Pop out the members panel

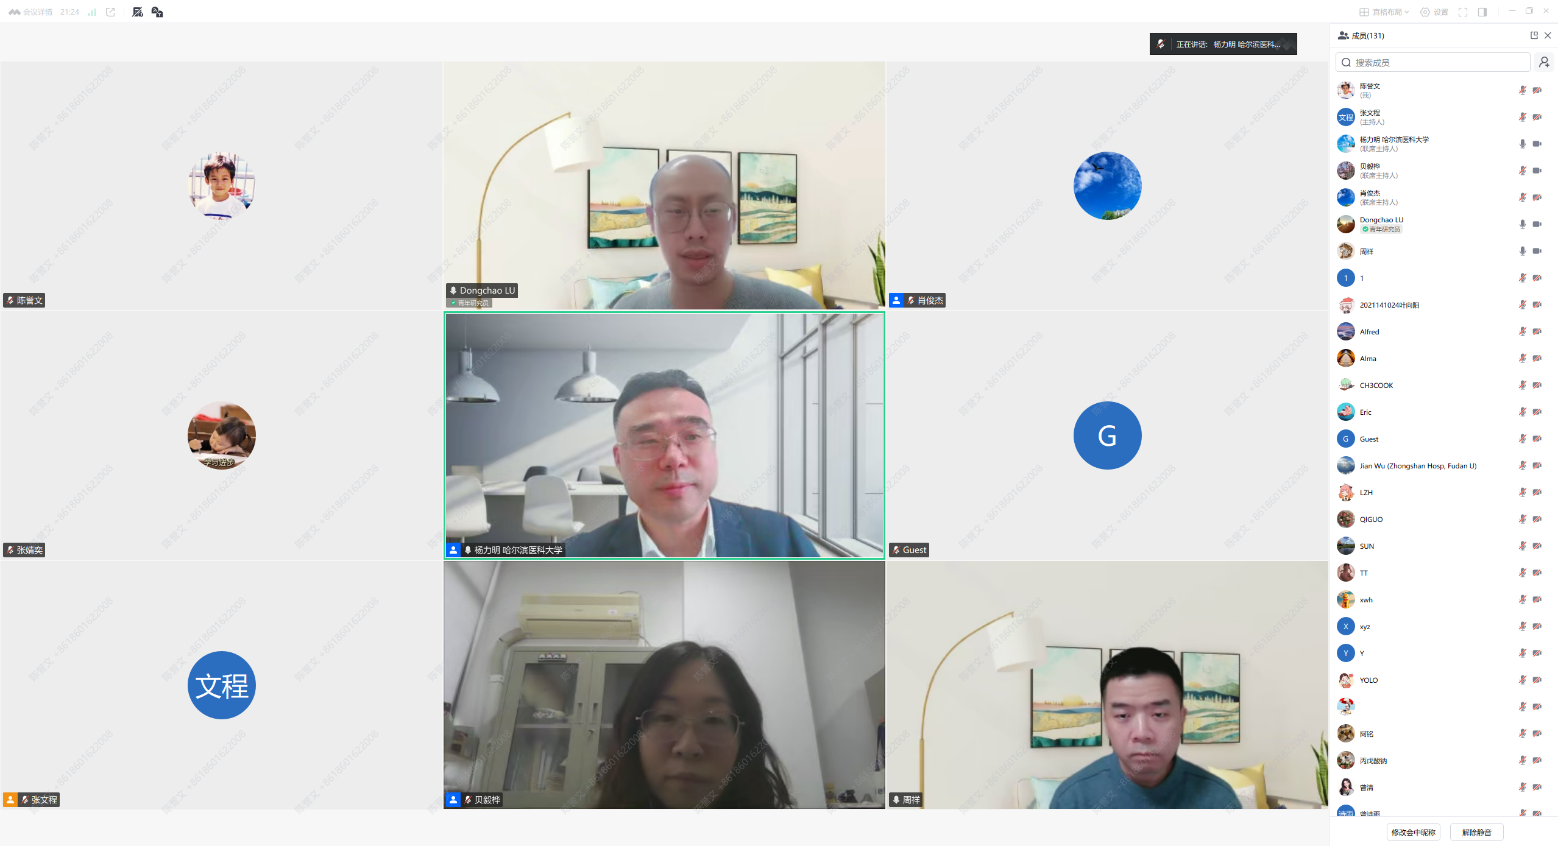1534,35
